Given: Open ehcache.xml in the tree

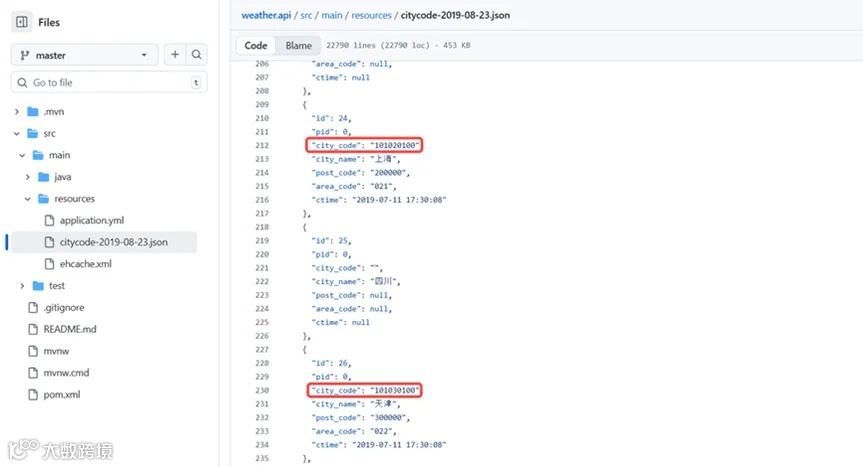Looking at the screenshot, I should tap(86, 264).
